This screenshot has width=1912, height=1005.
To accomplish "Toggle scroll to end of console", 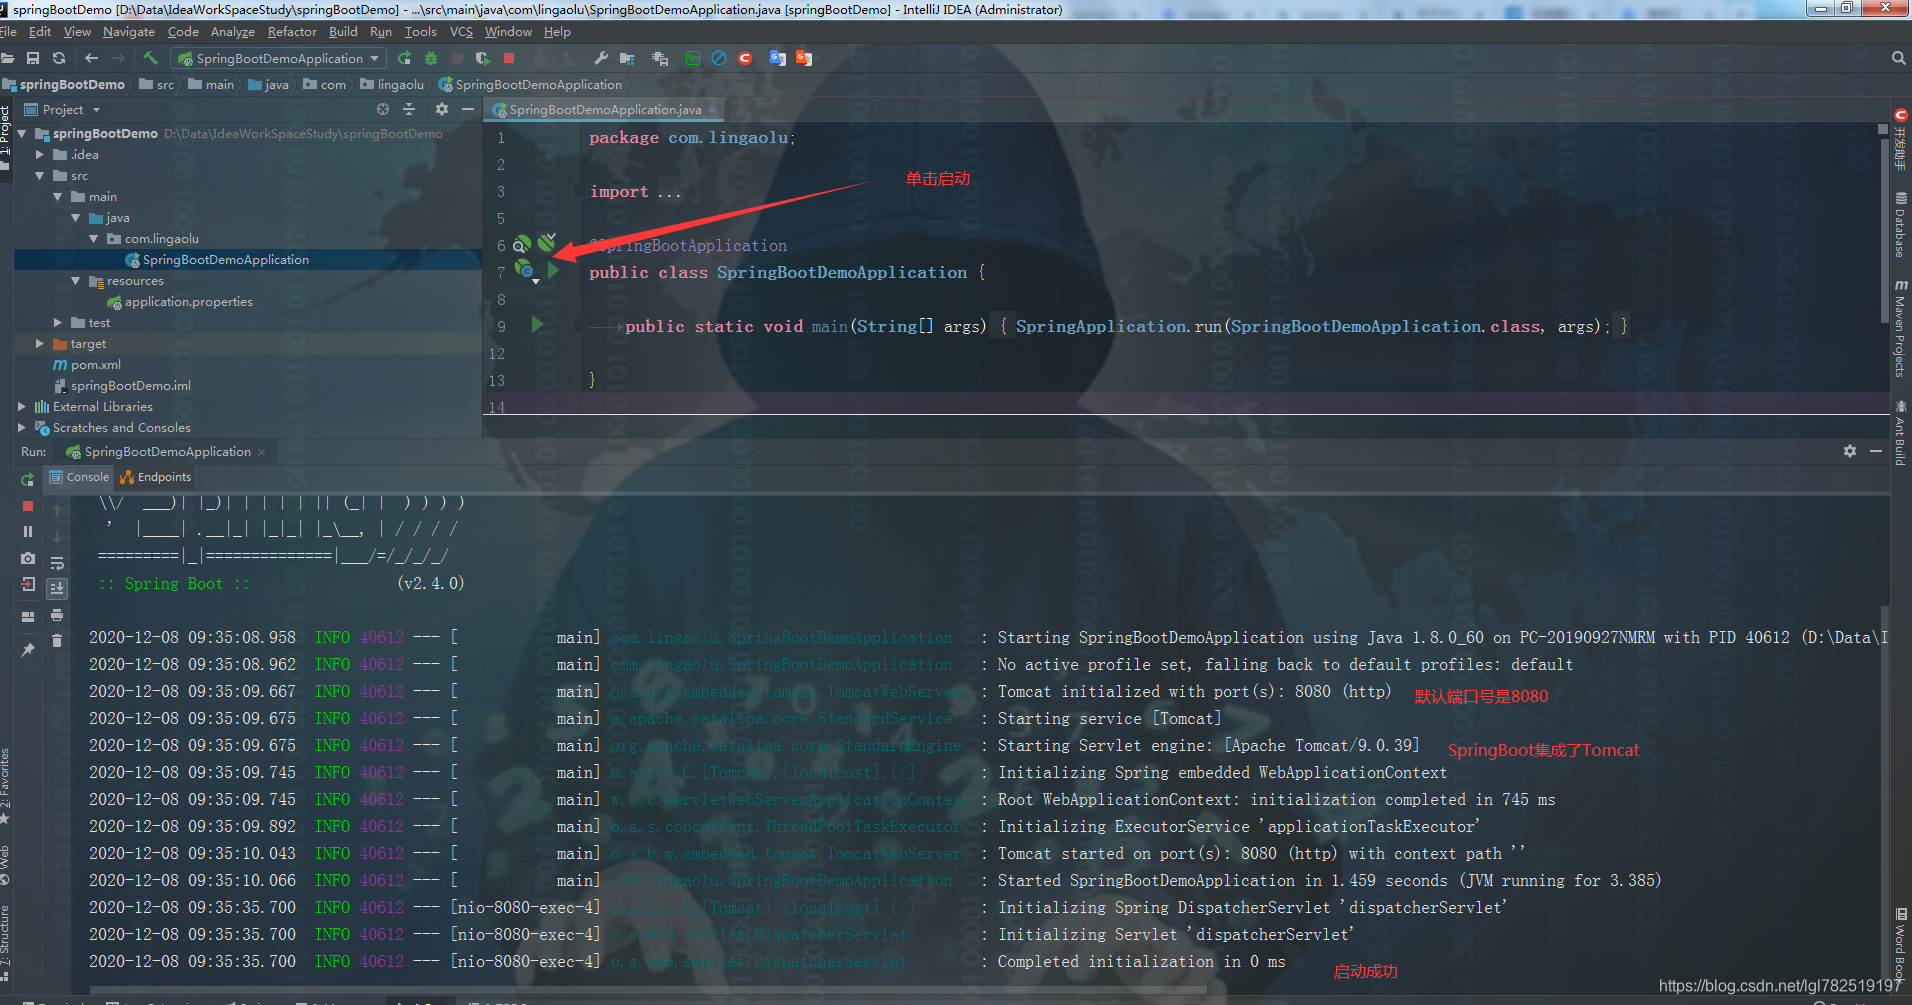I will pyautogui.click(x=57, y=588).
